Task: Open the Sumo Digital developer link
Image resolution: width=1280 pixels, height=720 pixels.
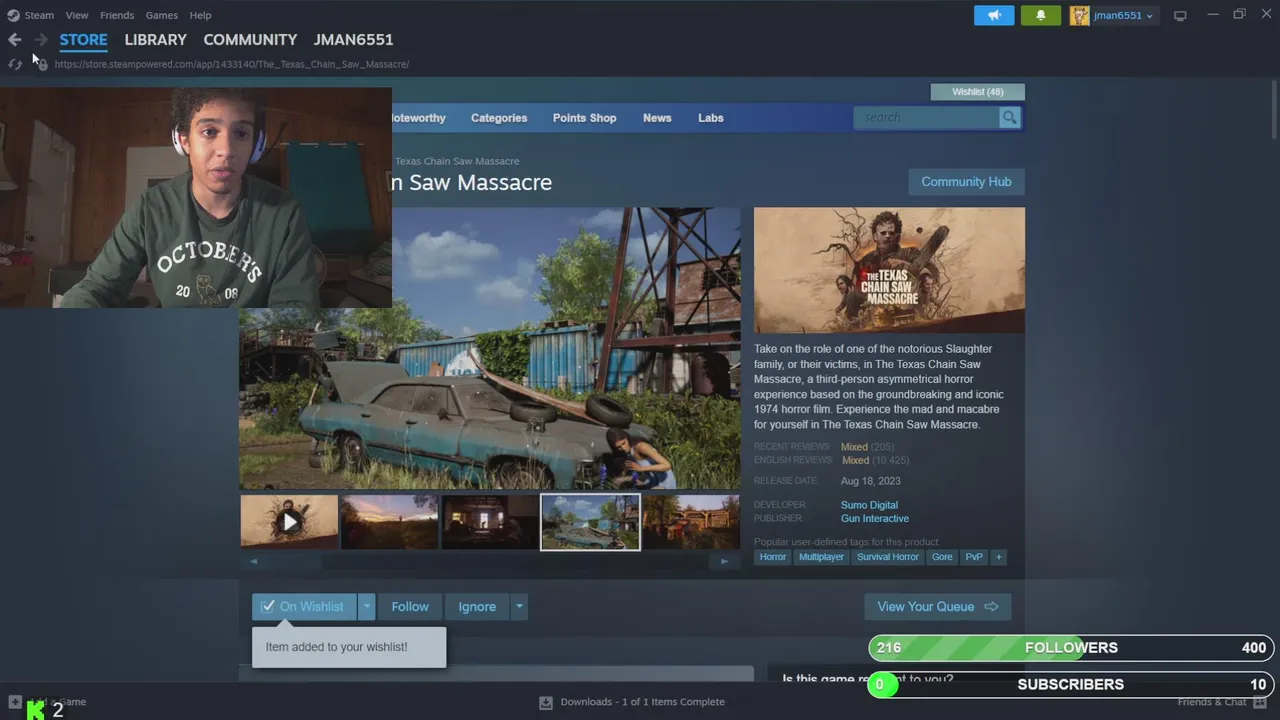Action: pyautogui.click(x=869, y=505)
